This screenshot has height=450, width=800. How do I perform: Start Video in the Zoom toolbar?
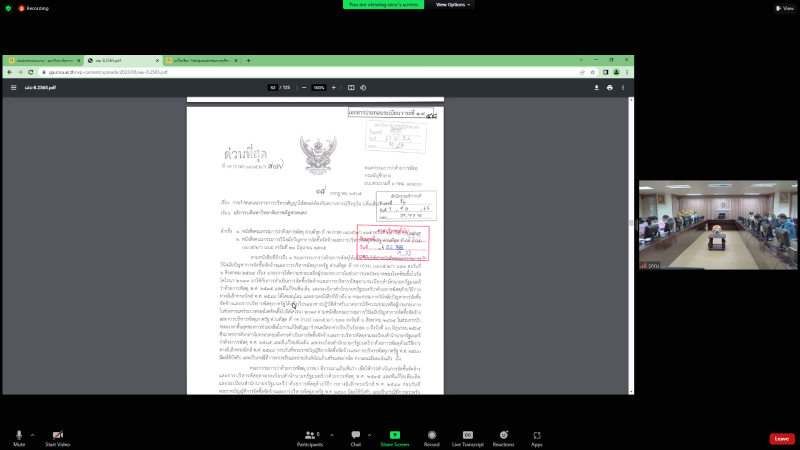(57, 436)
